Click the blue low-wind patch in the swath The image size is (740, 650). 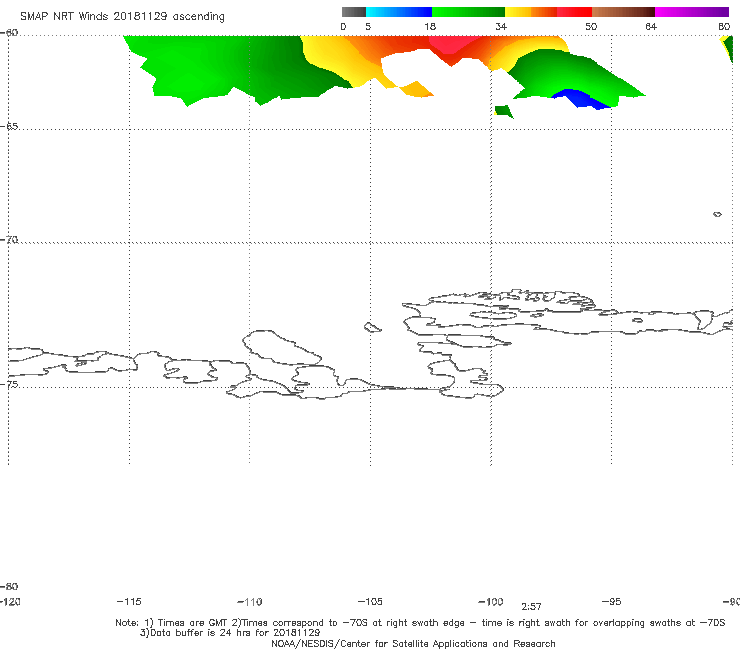click(579, 99)
